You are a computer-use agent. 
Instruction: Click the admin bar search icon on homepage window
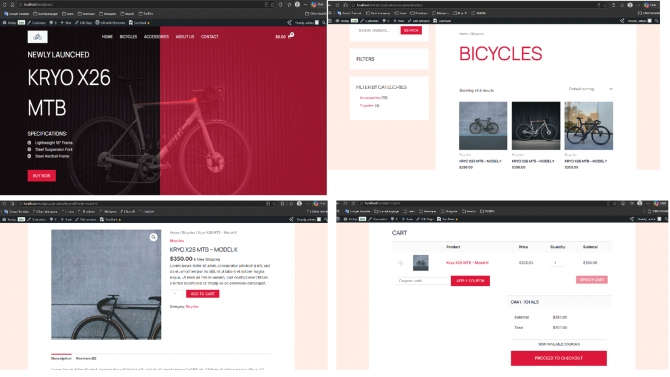pos(323,23)
